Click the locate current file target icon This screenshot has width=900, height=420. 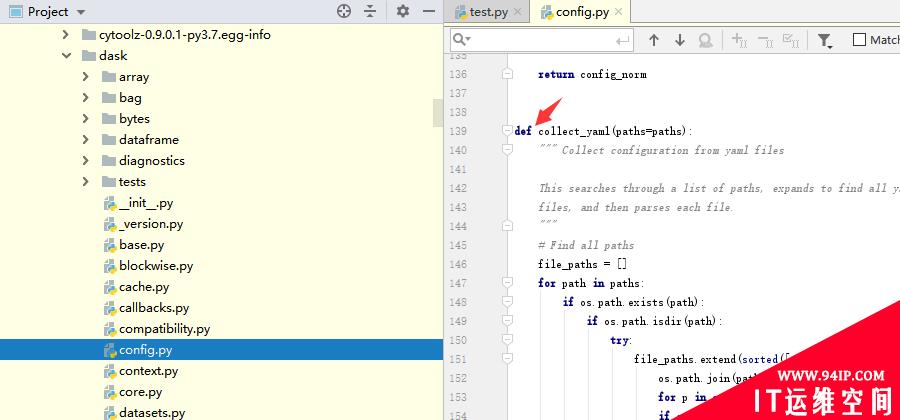tap(344, 11)
